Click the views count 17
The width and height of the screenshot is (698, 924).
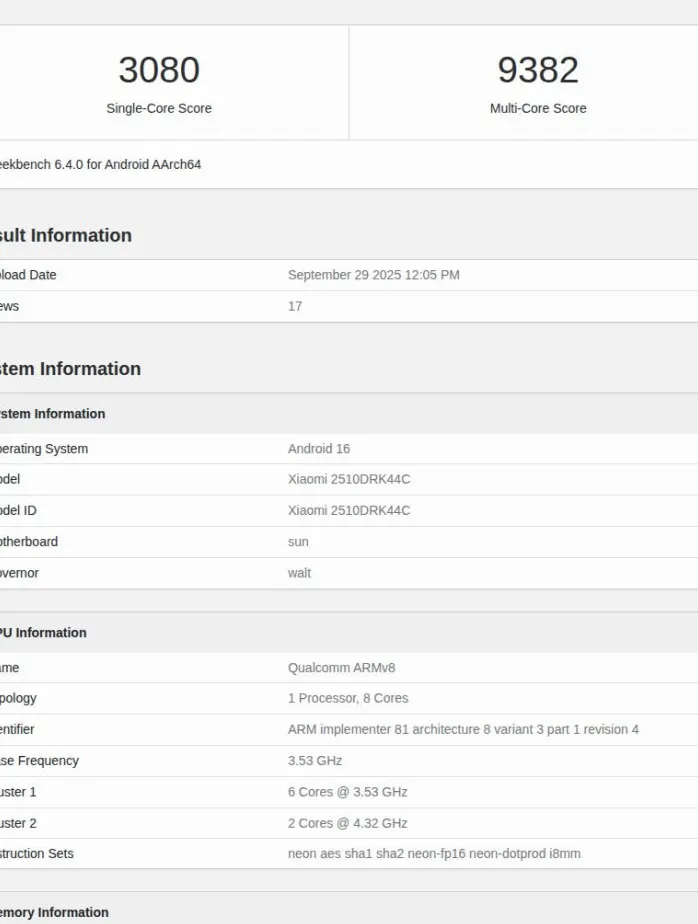(x=295, y=306)
